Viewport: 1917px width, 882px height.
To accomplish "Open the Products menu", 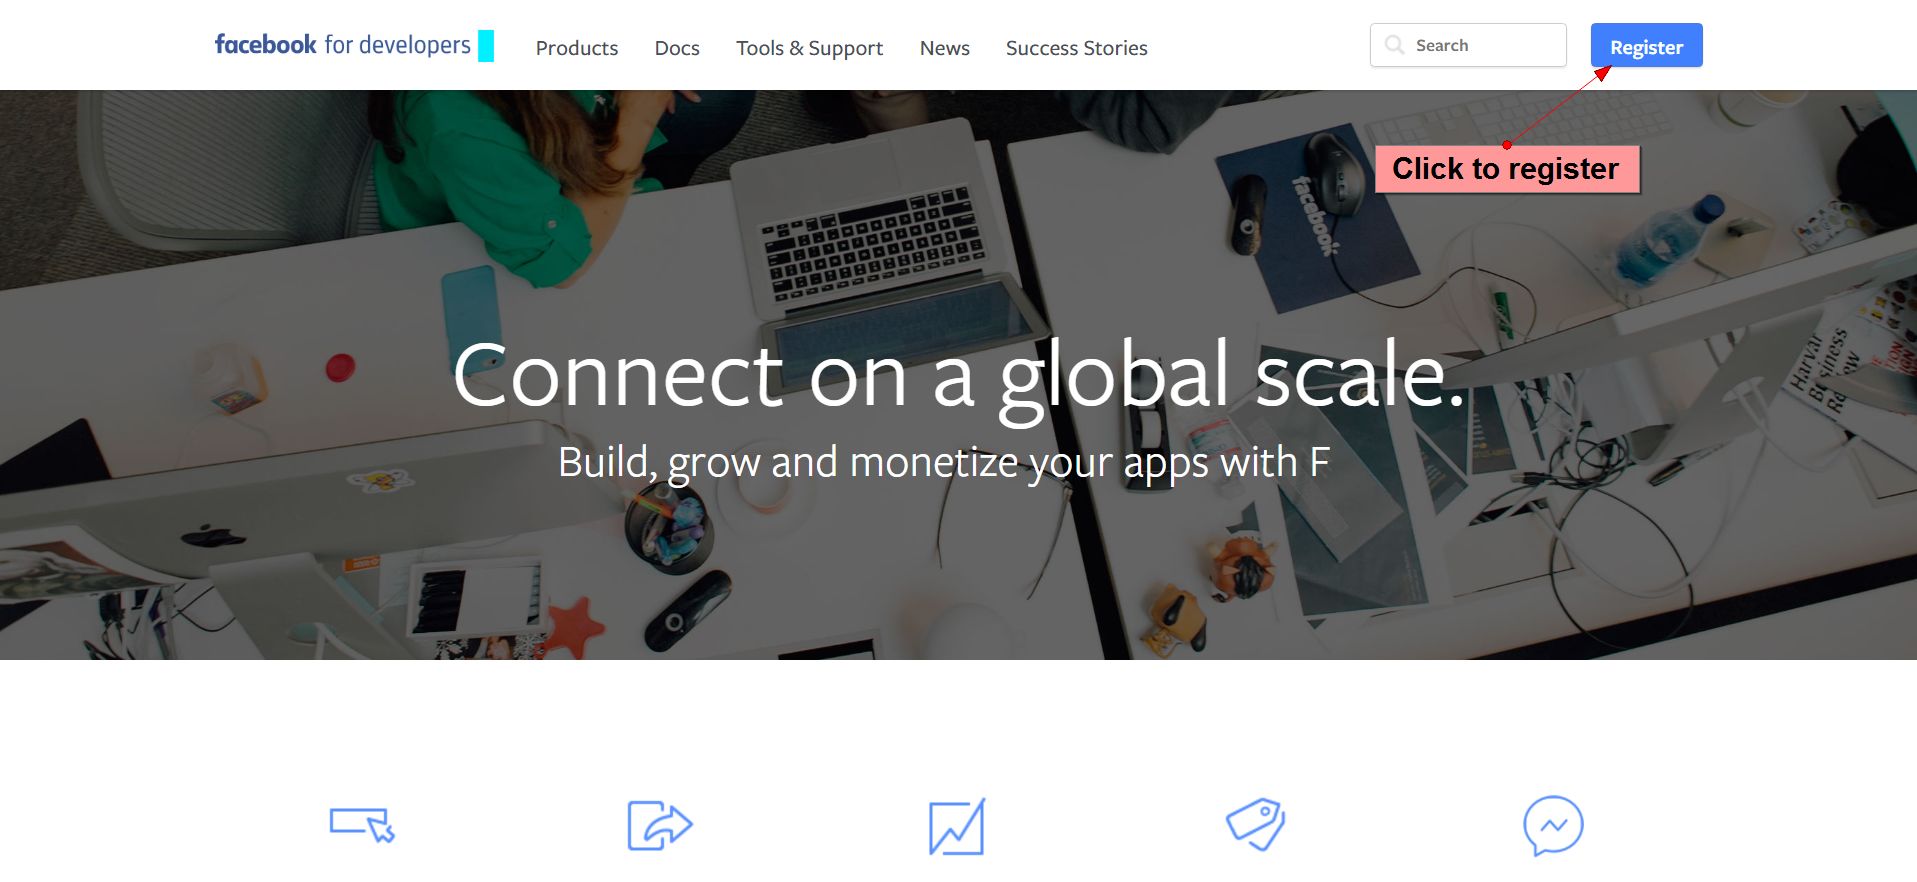I will pos(577,48).
